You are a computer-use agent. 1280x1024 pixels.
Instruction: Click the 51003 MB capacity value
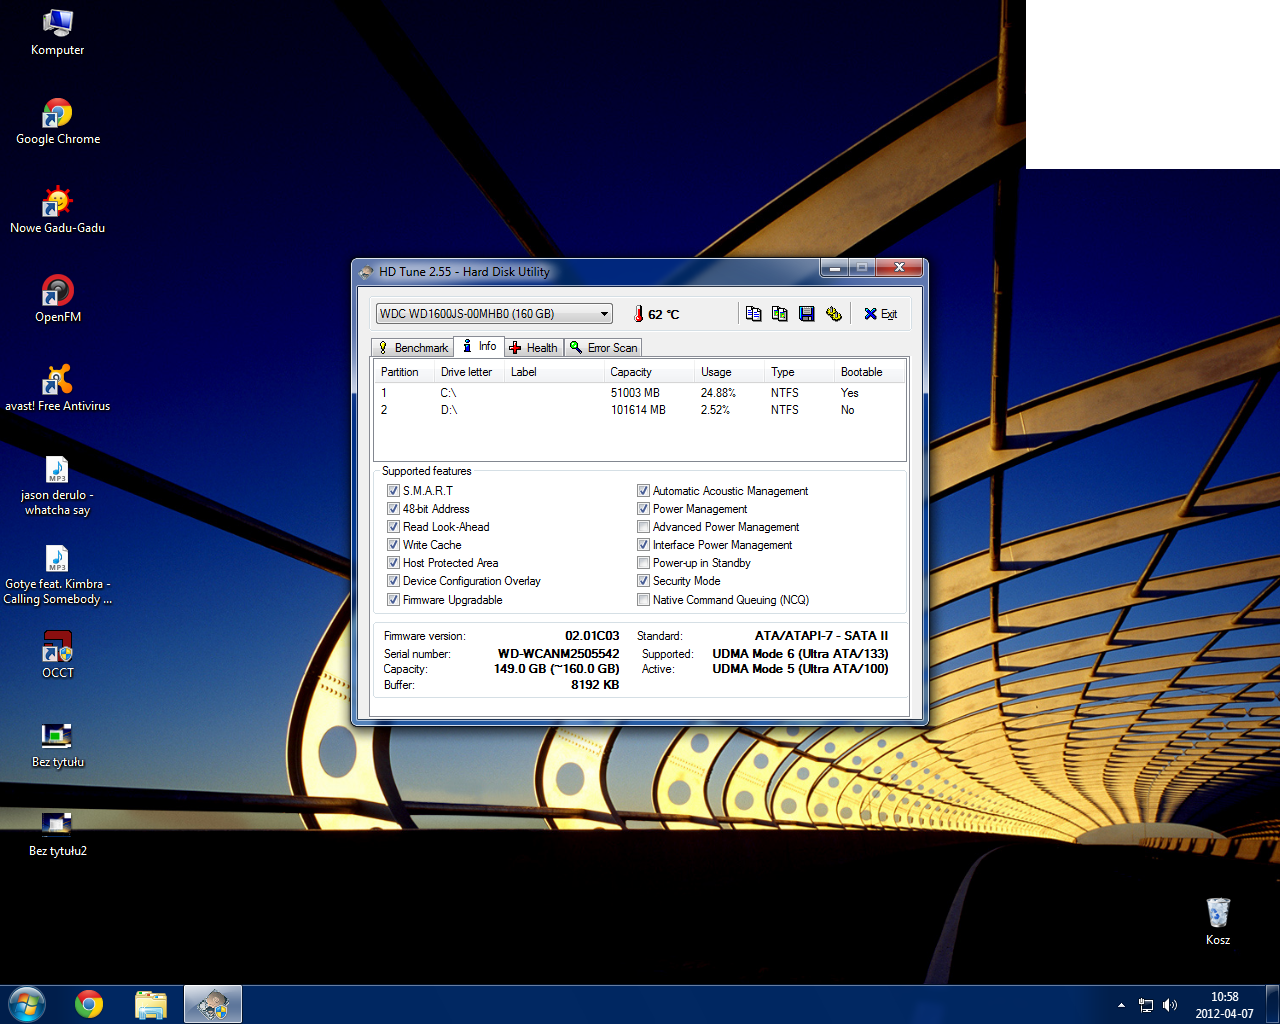(x=635, y=393)
